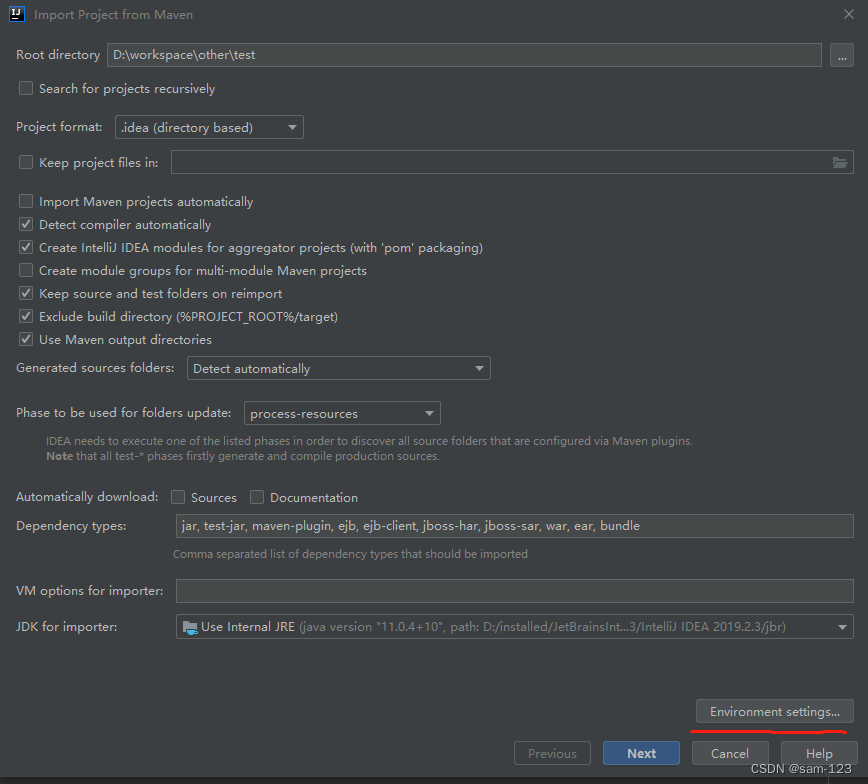Click JDK folder icon in importer combo

pyautogui.click(x=190, y=627)
